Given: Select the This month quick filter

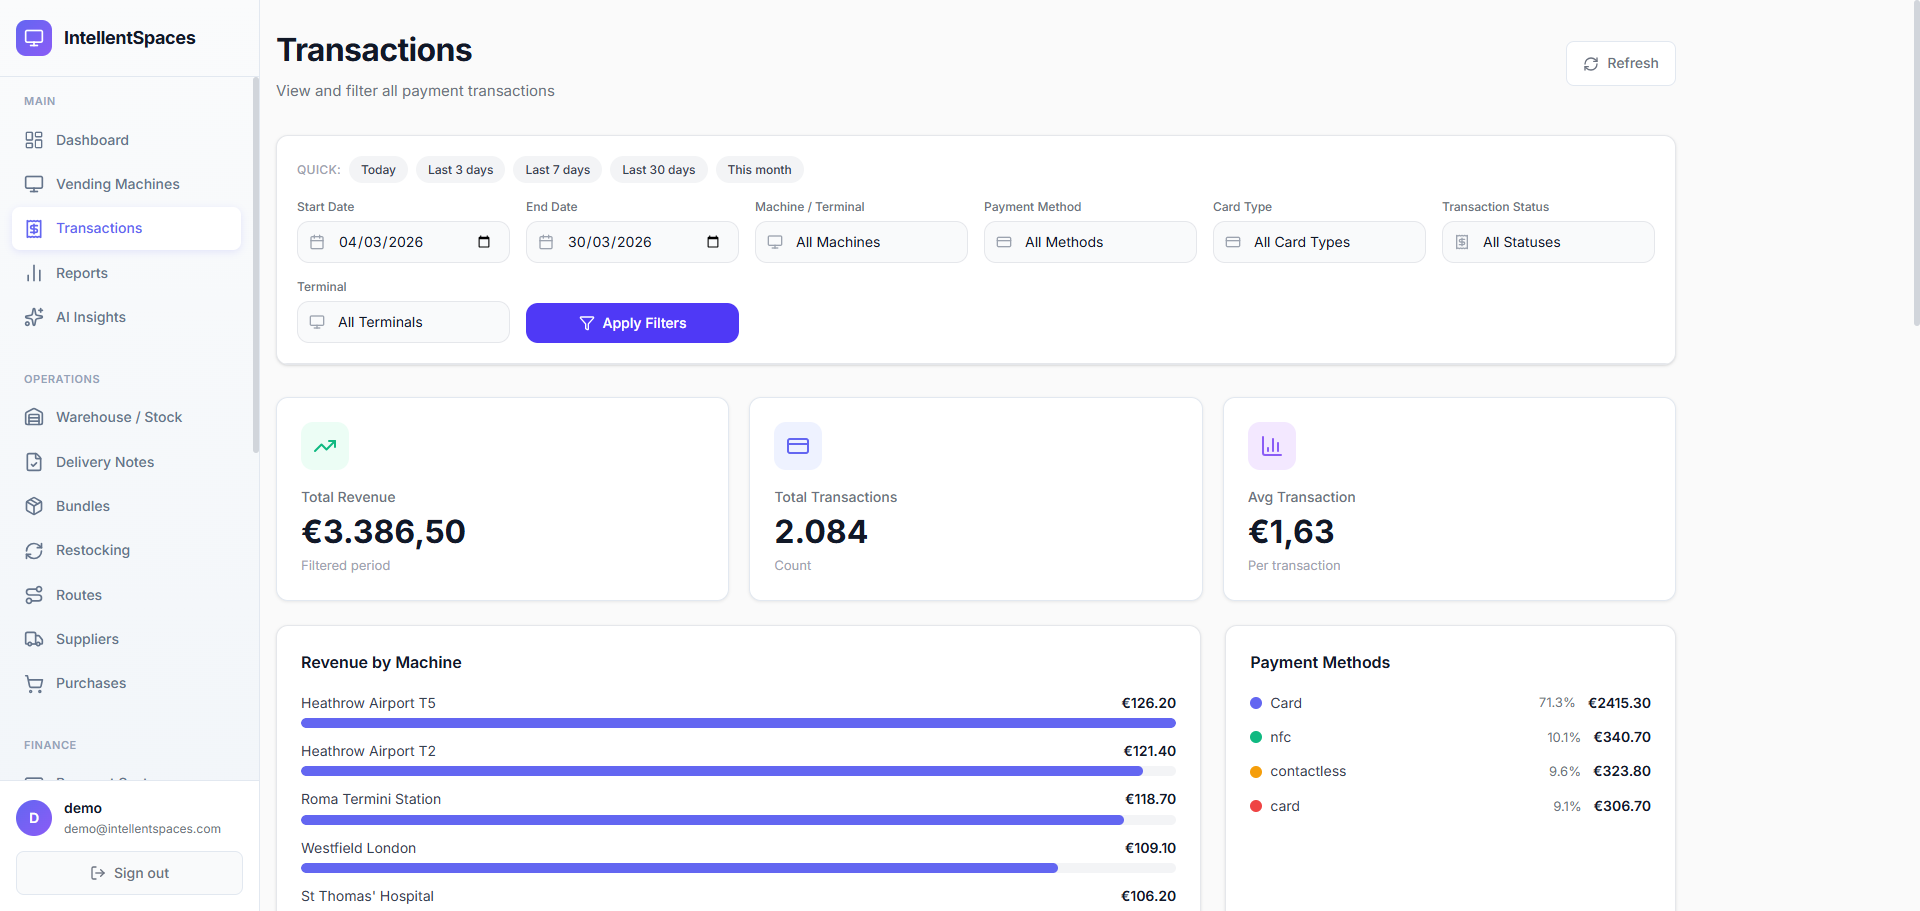Looking at the screenshot, I should click(x=759, y=170).
